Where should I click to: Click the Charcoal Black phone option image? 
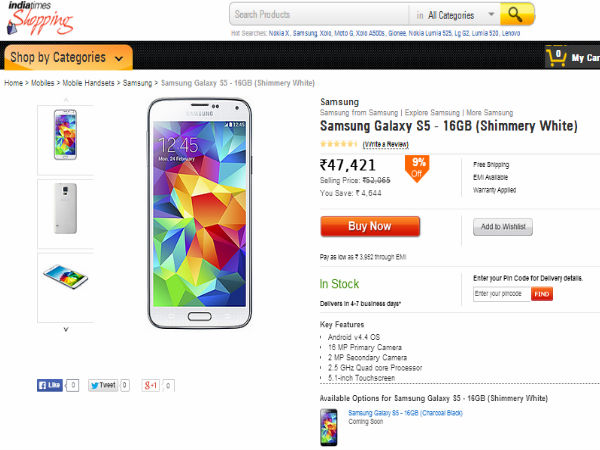tap(330, 428)
